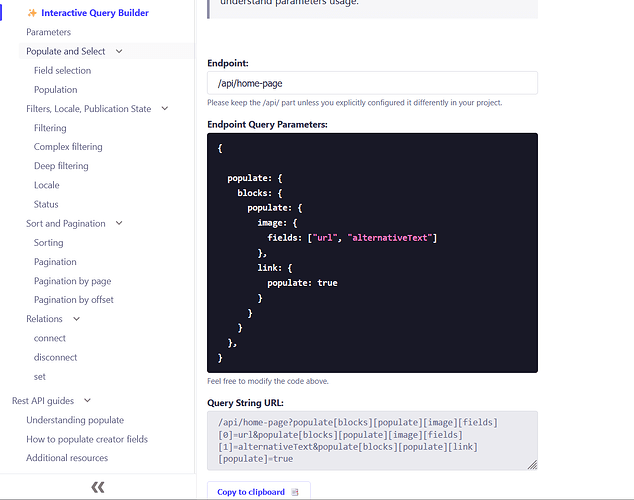Toggle the Relations section chevron
Image resolution: width=634 pixels, height=500 pixels.
(x=76, y=319)
